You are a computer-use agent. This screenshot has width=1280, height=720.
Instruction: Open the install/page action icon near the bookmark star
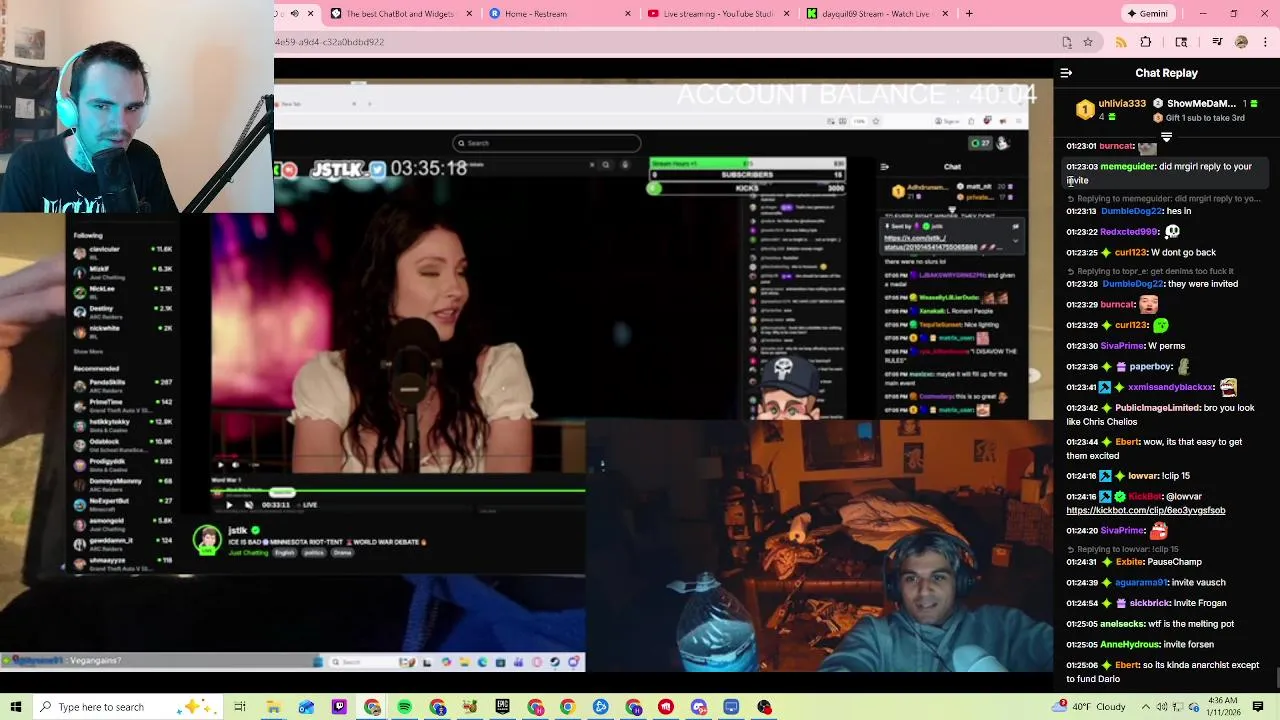1067,42
